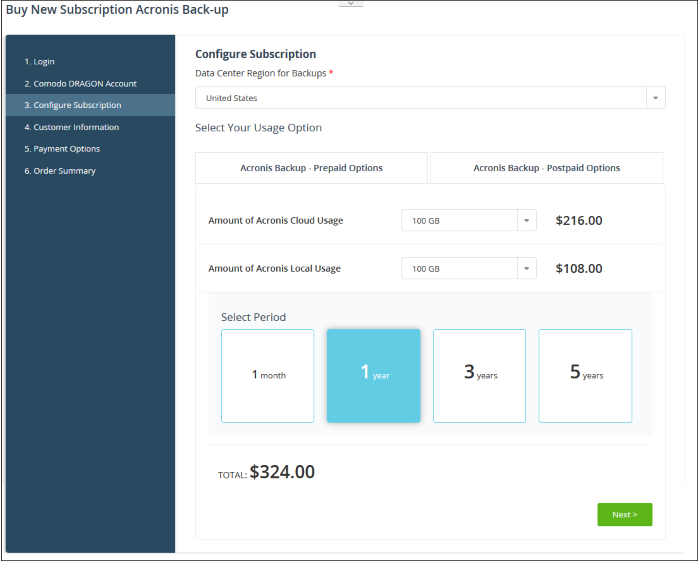
Task: Click the Data Center Region for Backups label
Action: pyautogui.click(x=261, y=73)
